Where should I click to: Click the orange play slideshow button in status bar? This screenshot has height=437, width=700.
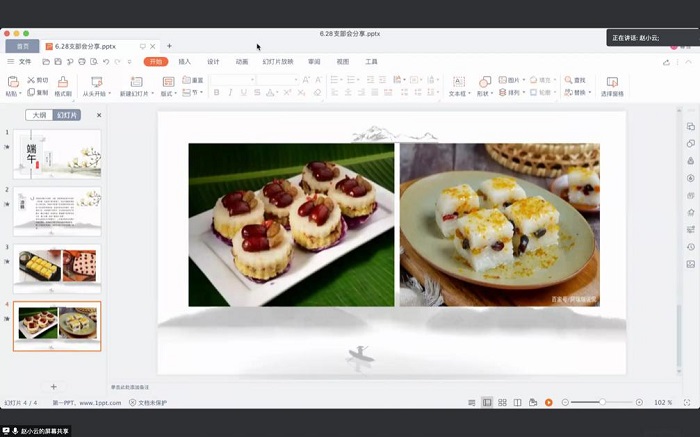click(x=549, y=402)
